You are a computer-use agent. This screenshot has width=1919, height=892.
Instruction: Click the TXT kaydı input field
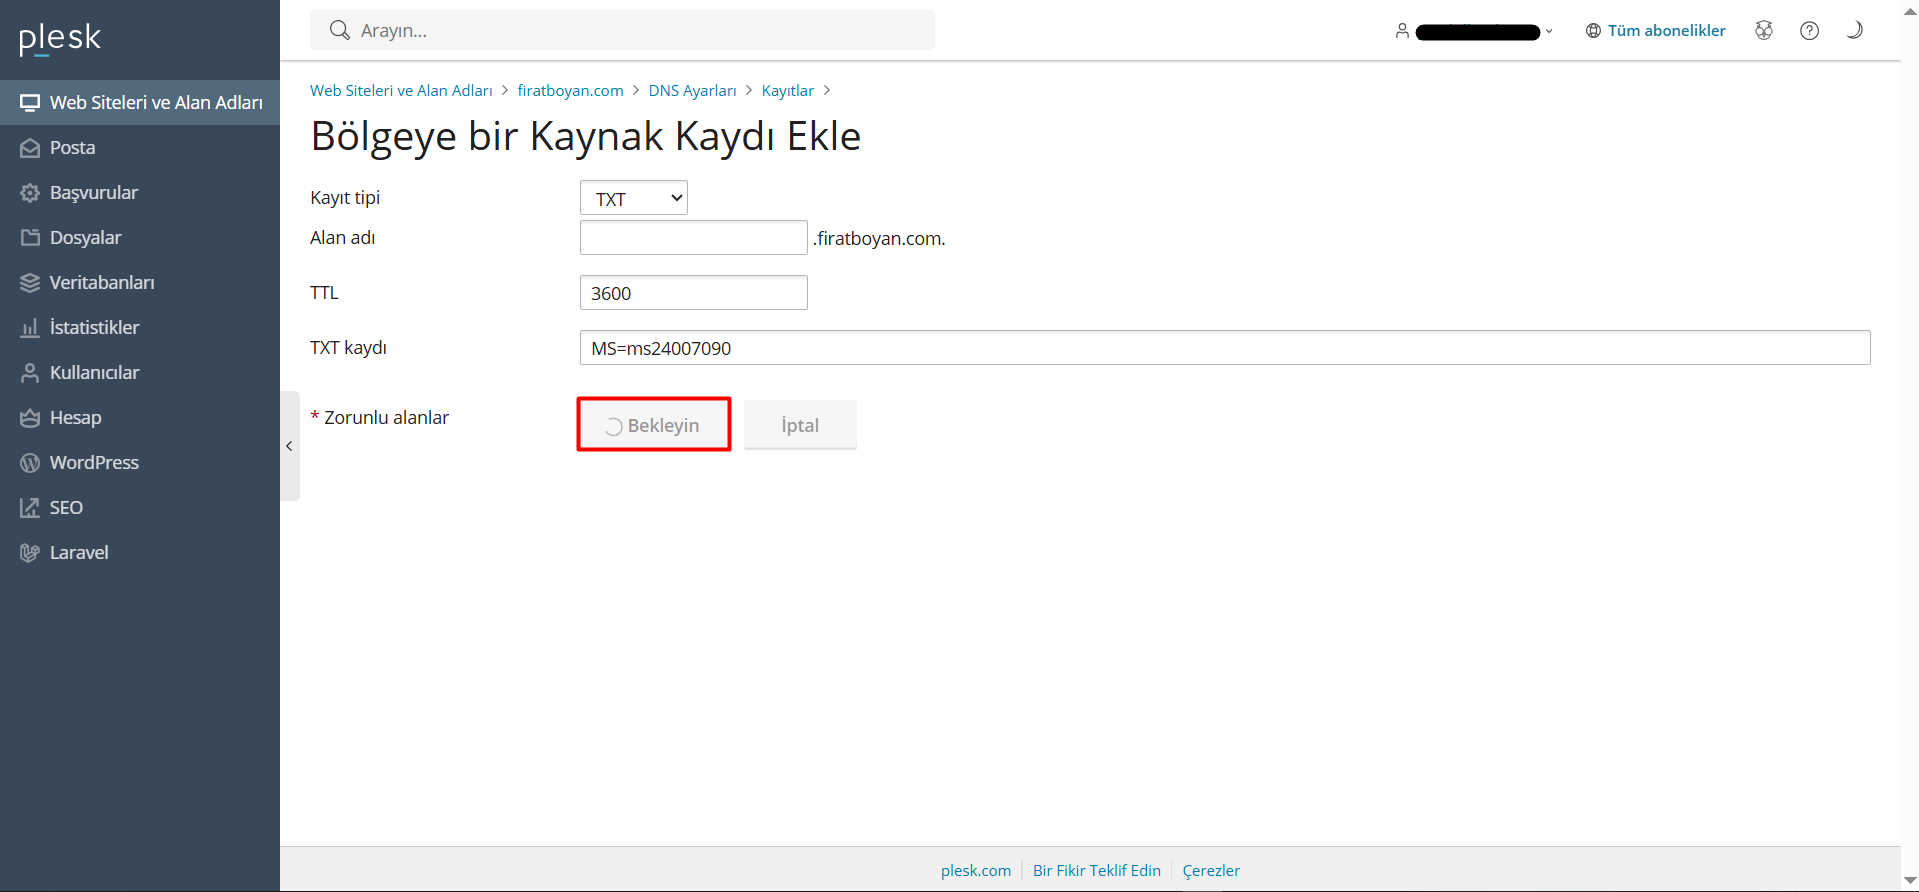click(1225, 348)
